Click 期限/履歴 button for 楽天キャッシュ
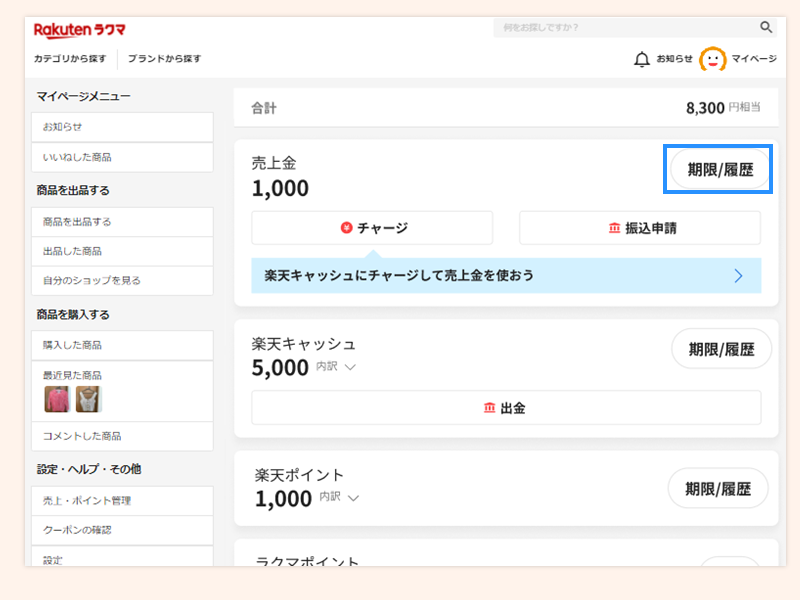 click(721, 349)
